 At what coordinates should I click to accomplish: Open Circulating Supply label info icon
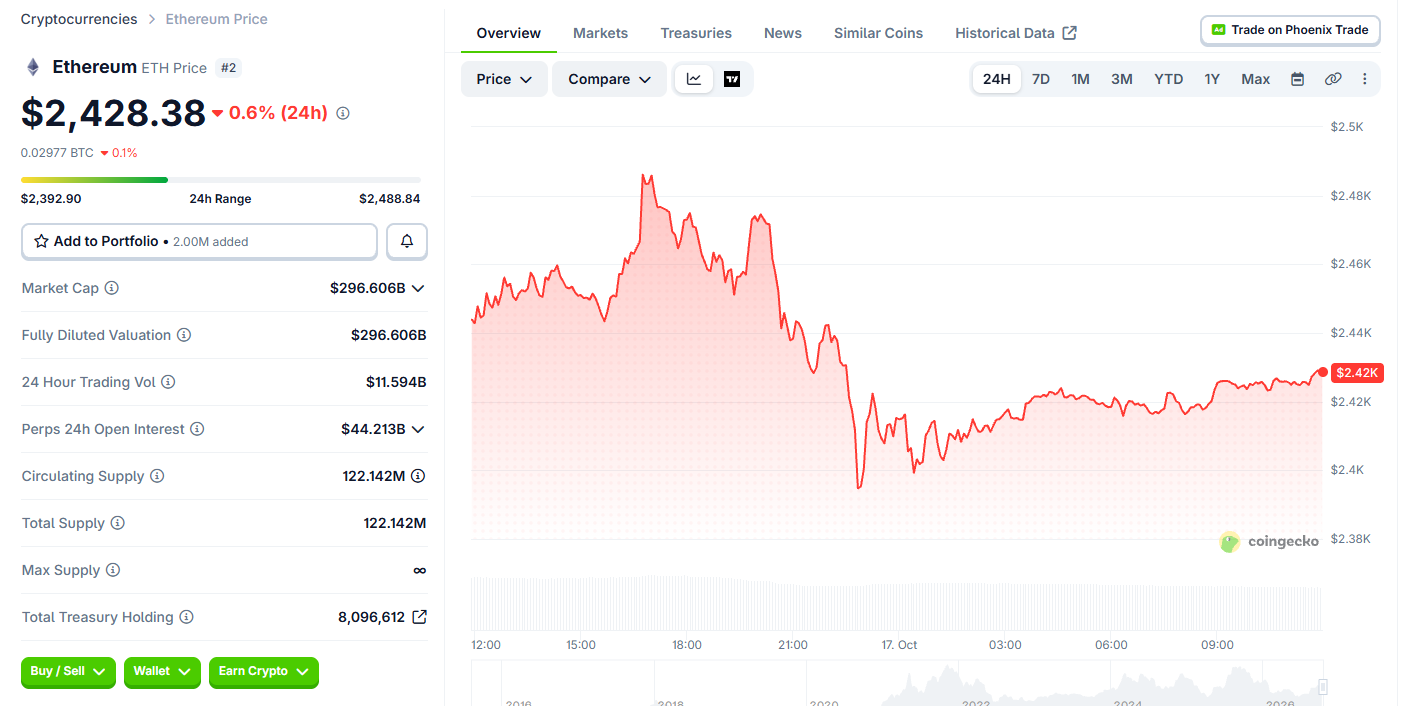[x=157, y=476]
